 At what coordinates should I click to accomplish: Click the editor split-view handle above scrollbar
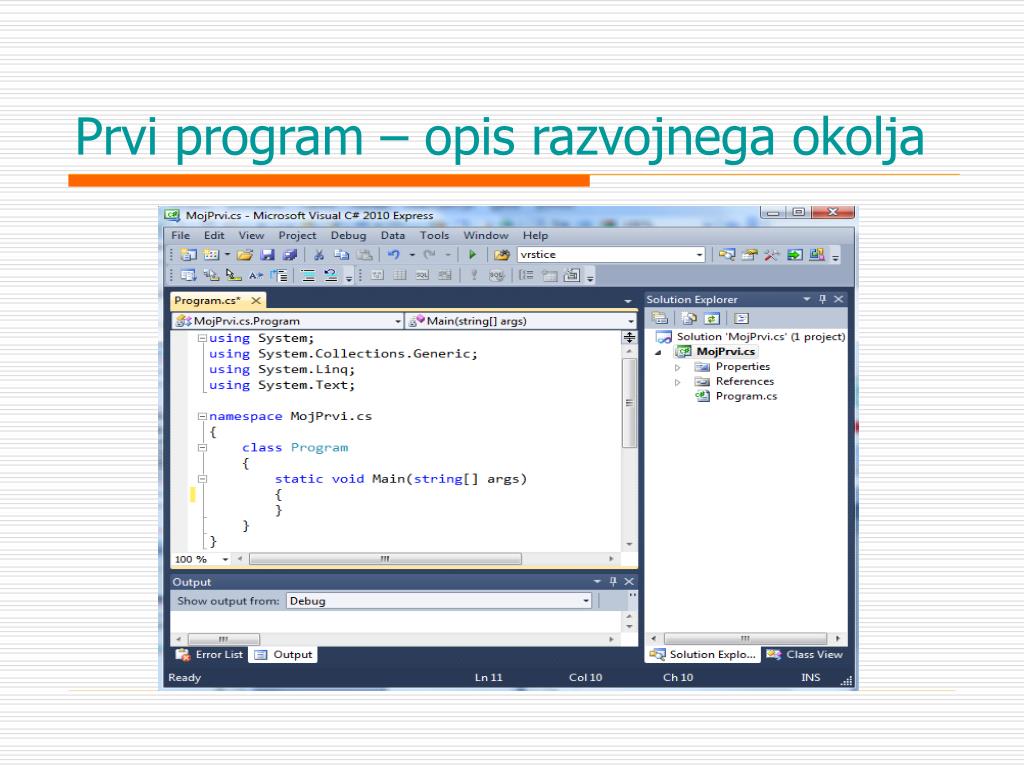[630, 337]
